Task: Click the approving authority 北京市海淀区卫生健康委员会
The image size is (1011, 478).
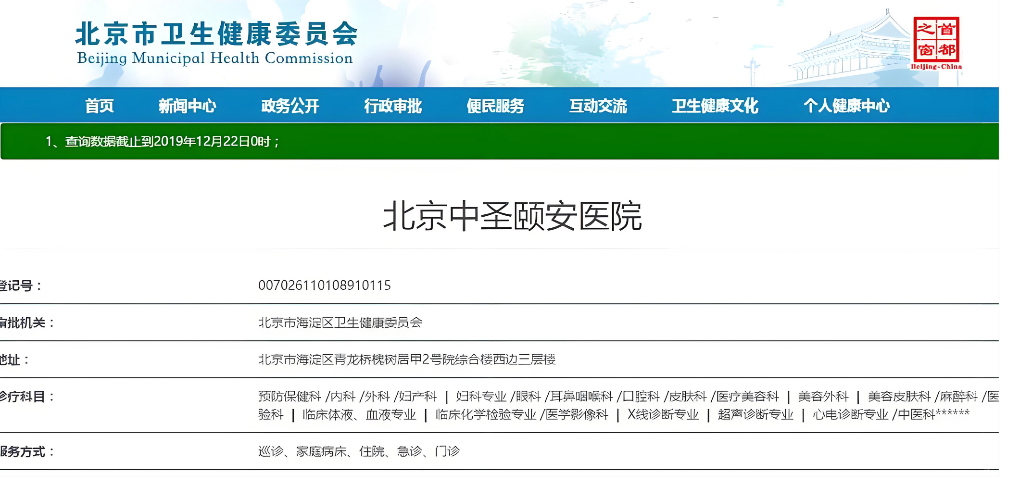Action: point(340,323)
